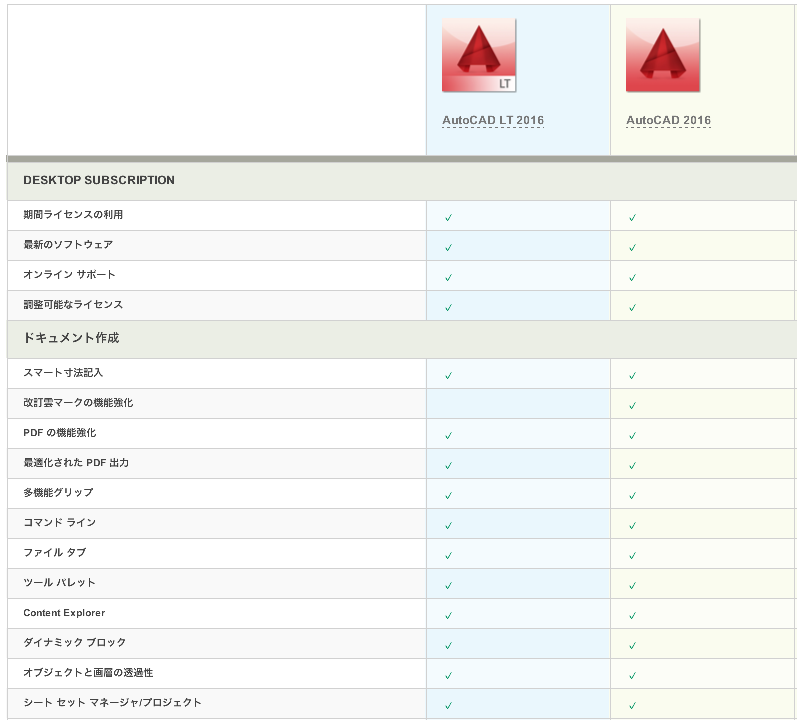Click AutoCAD LT checkmark for ダイナミック ブロック

click(x=448, y=646)
